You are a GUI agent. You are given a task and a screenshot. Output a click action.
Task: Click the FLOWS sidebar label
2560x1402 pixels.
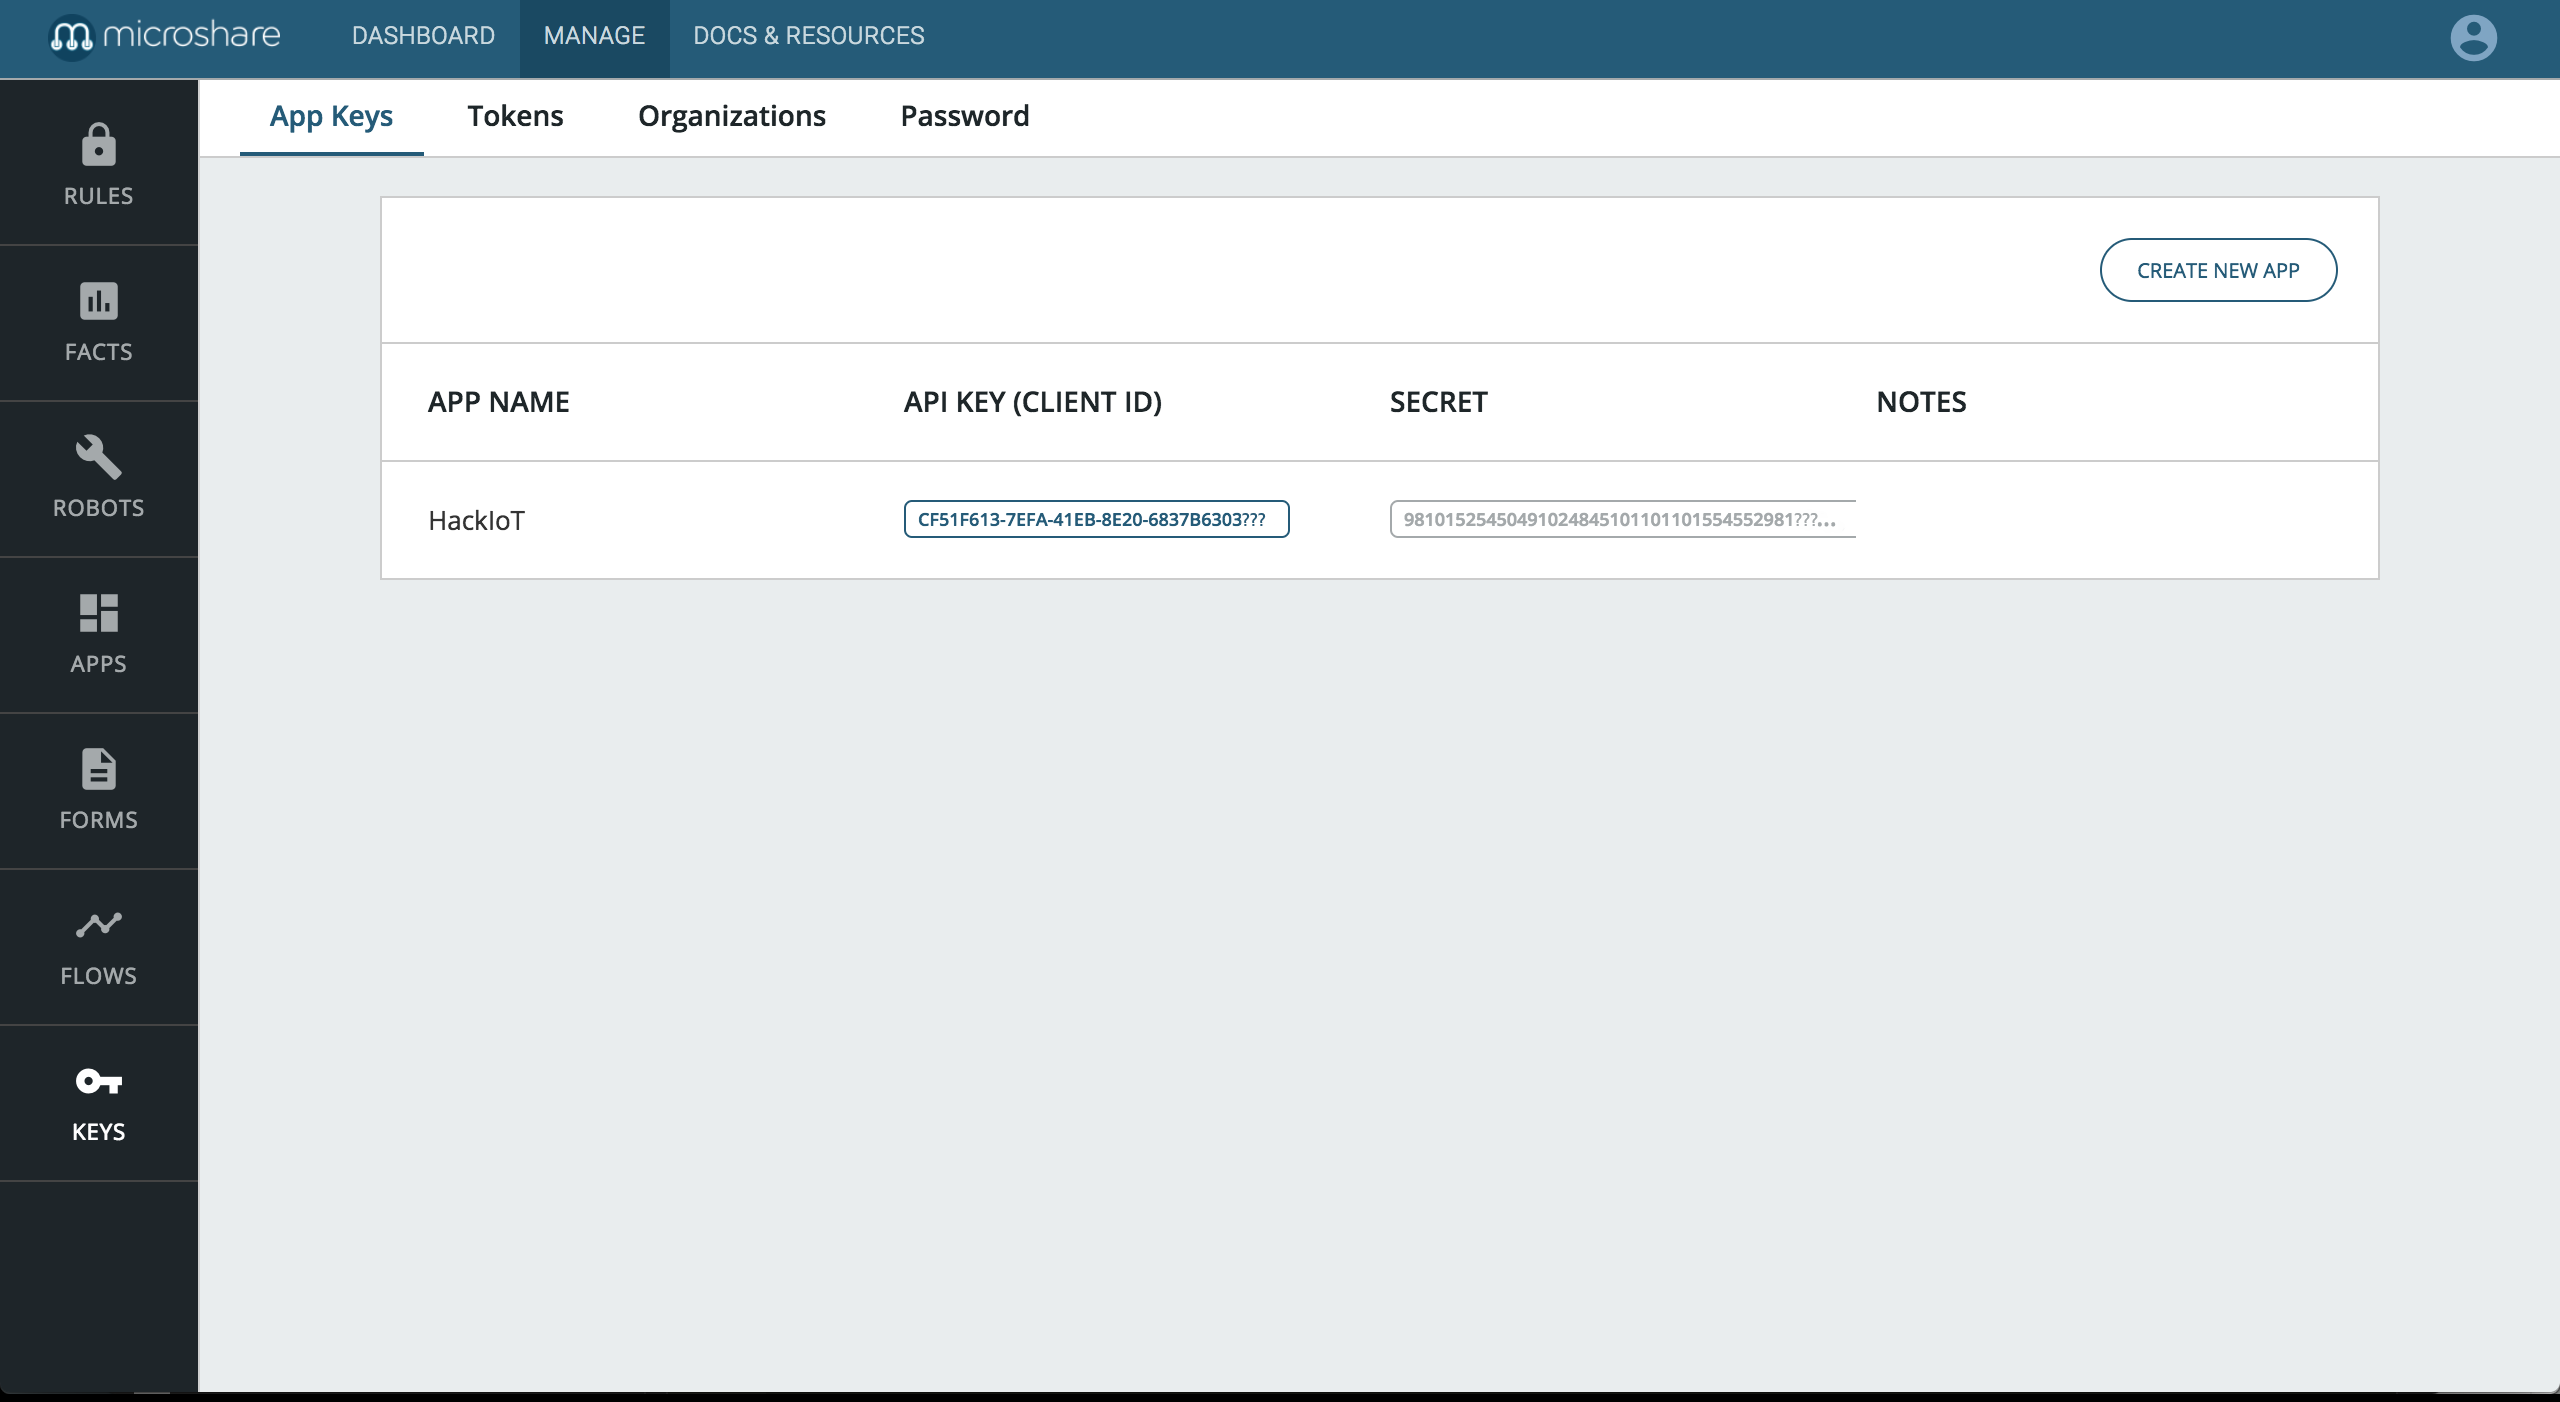click(98, 976)
